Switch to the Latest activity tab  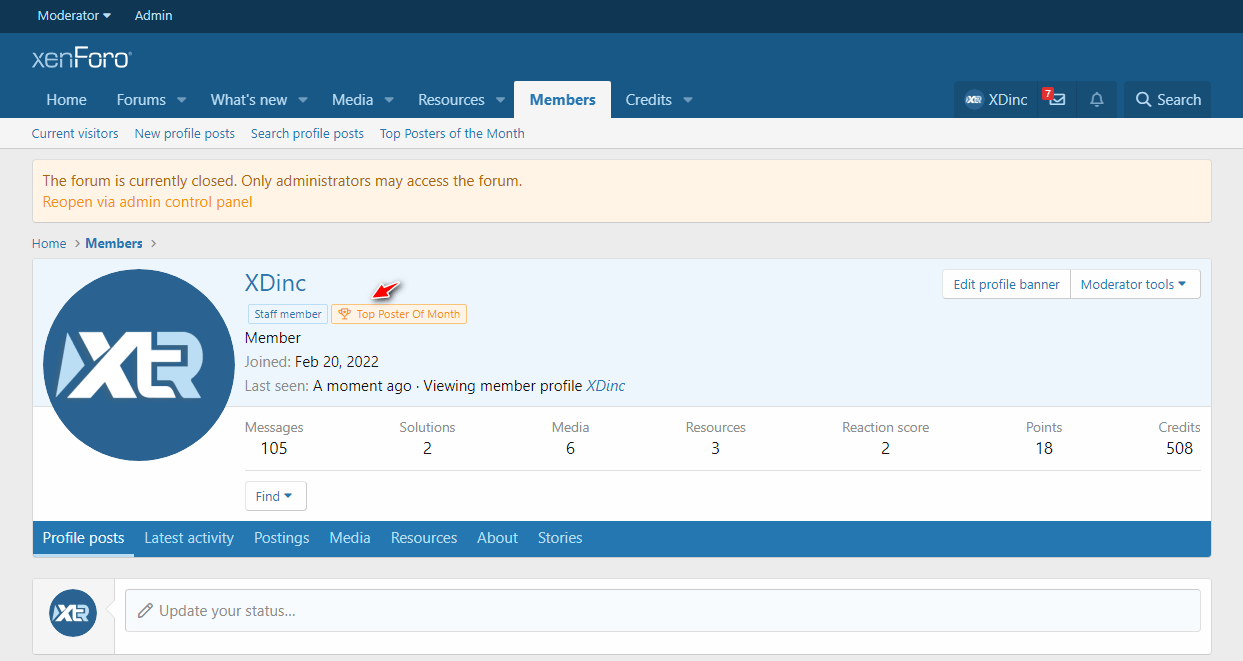point(189,538)
